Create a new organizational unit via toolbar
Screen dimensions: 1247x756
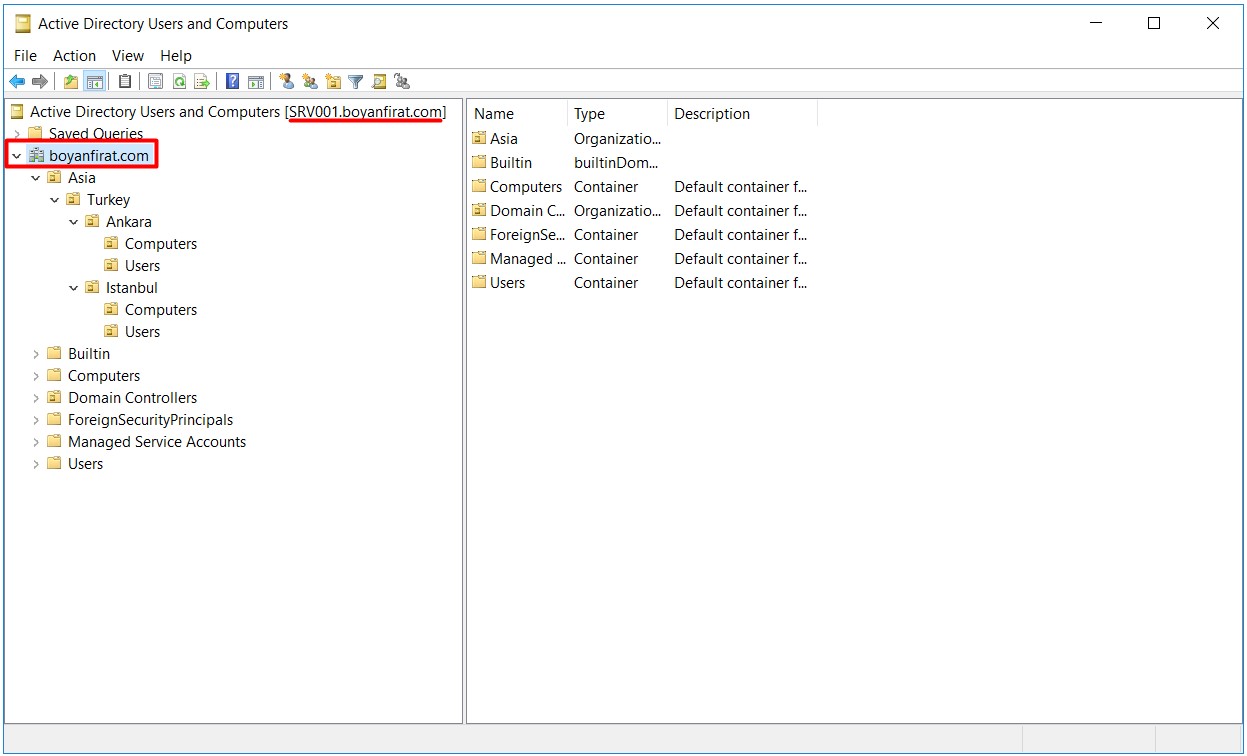pos(333,82)
